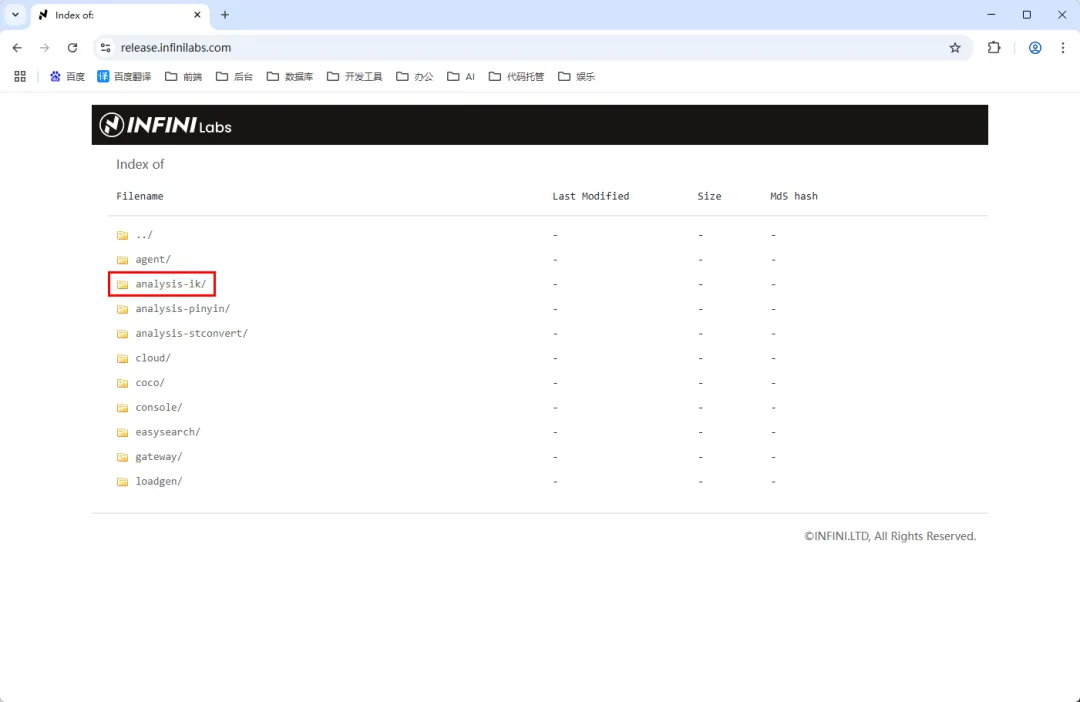The image size is (1080, 702).
Task: Open the loadgen/ folder
Action: pyautogui.click(x=159, y=482)
